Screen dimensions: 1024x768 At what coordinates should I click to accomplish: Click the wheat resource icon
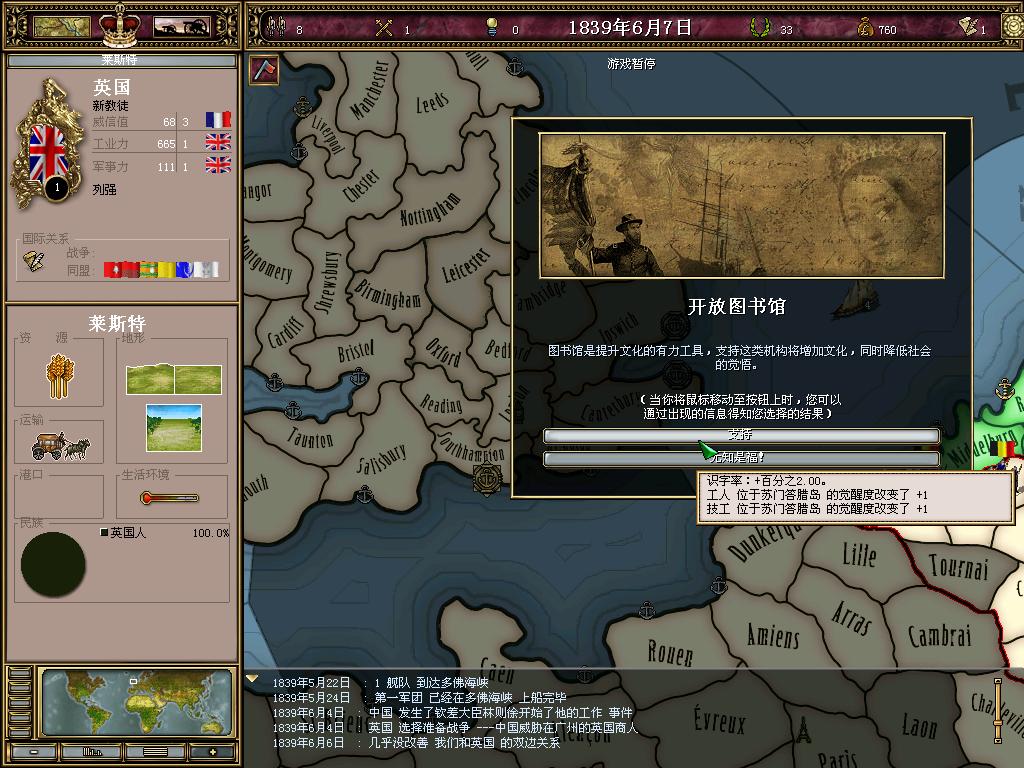(x=59, y=375)
